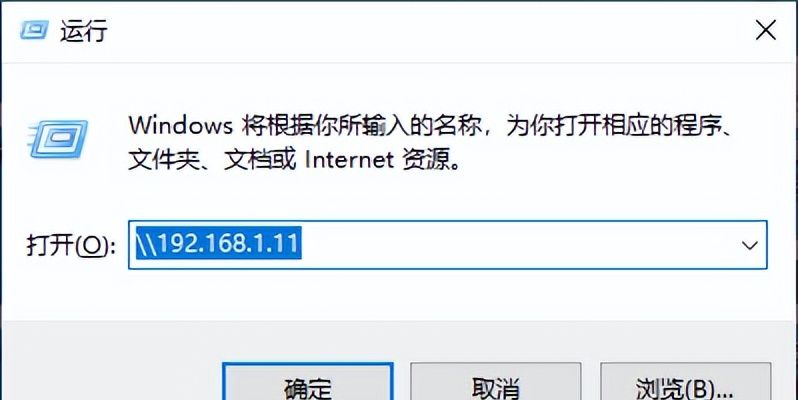Click the word Internet in the description

348,161
